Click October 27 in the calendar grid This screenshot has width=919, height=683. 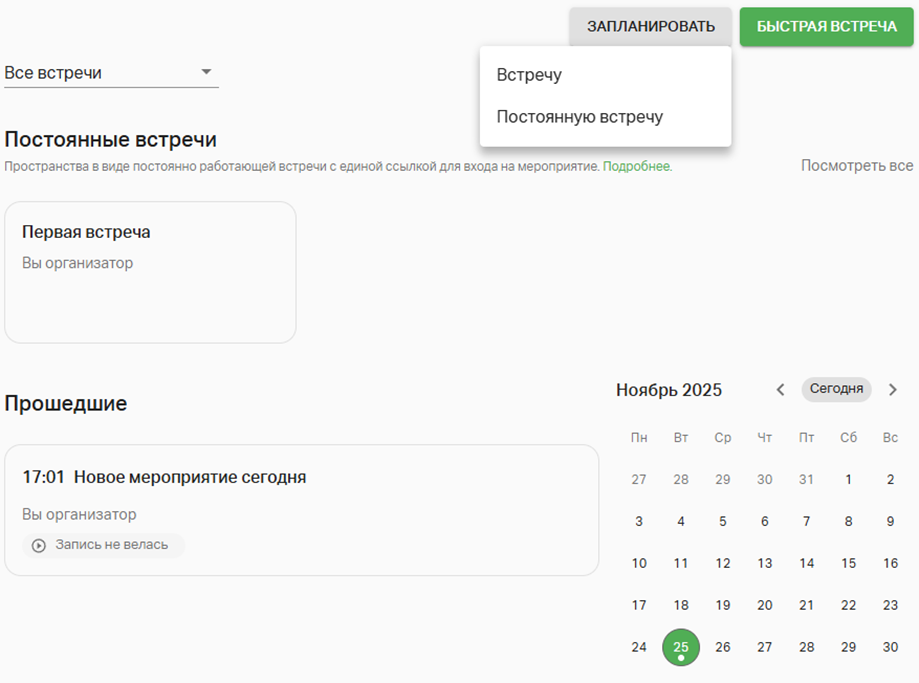point(639,479)
